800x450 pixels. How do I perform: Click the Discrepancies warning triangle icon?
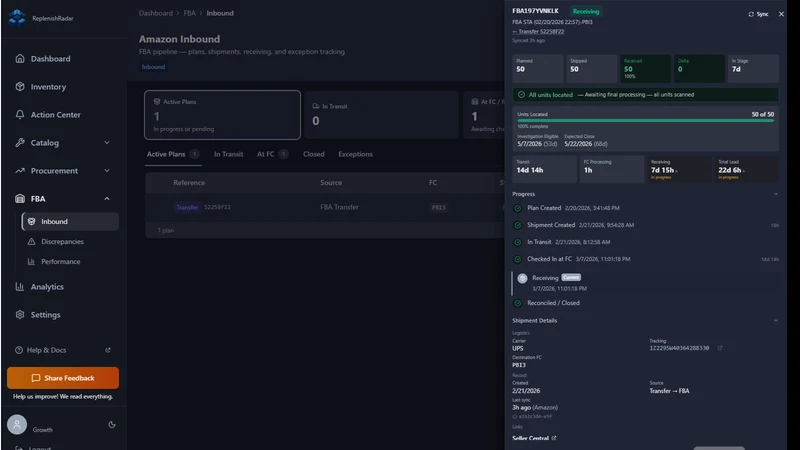point(31,241)
